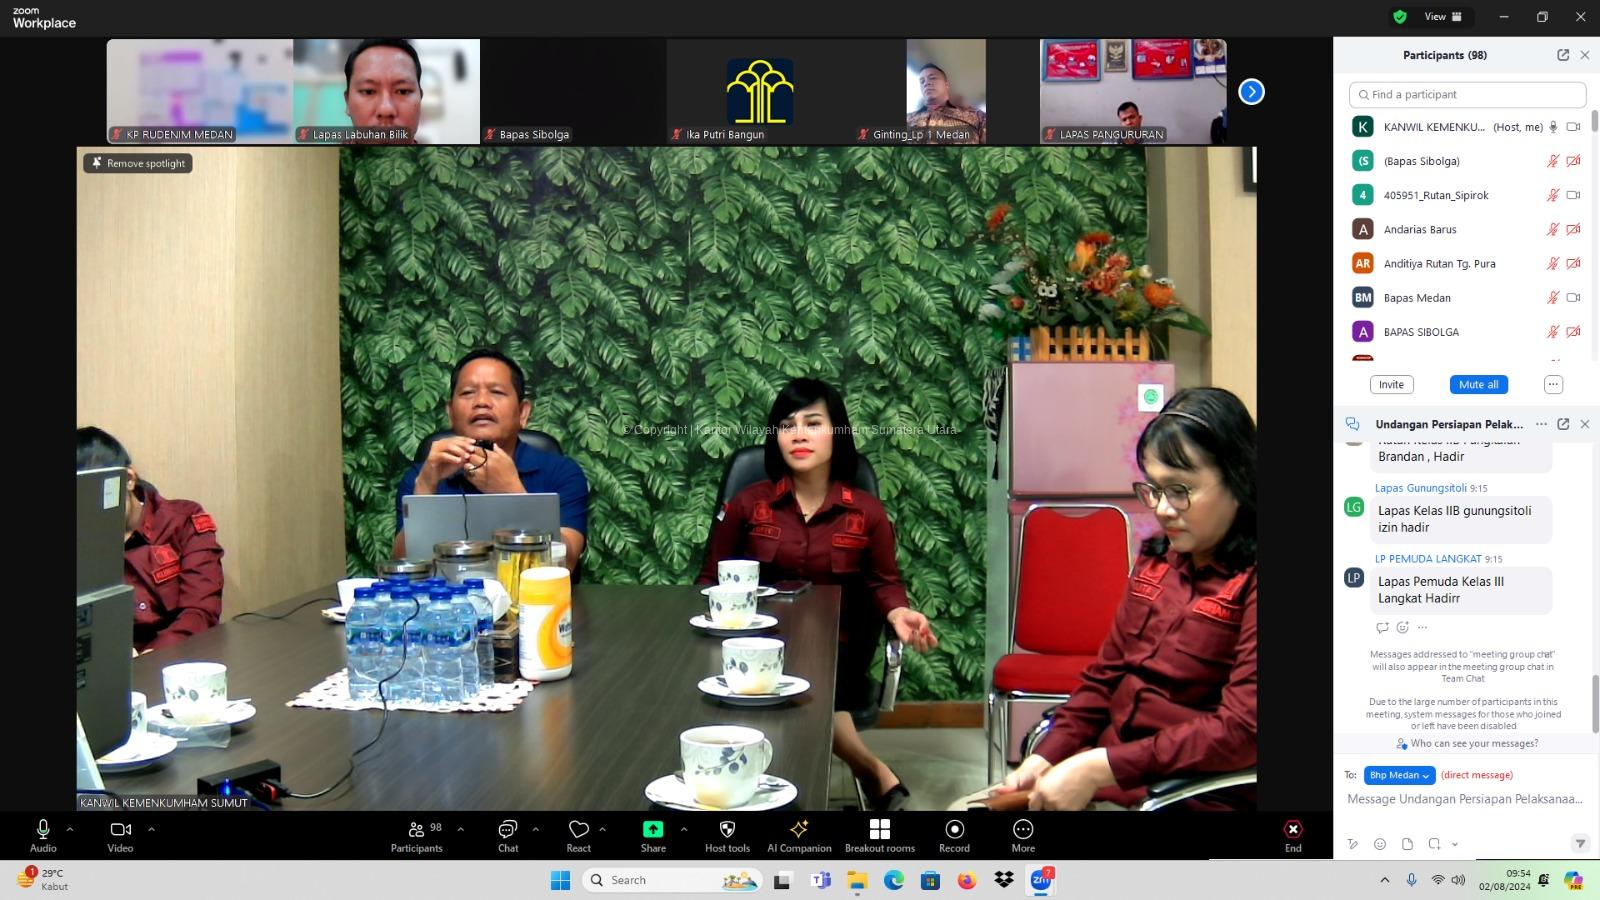
Task: Pop out the Participants panel
Action: (1563, 55)
